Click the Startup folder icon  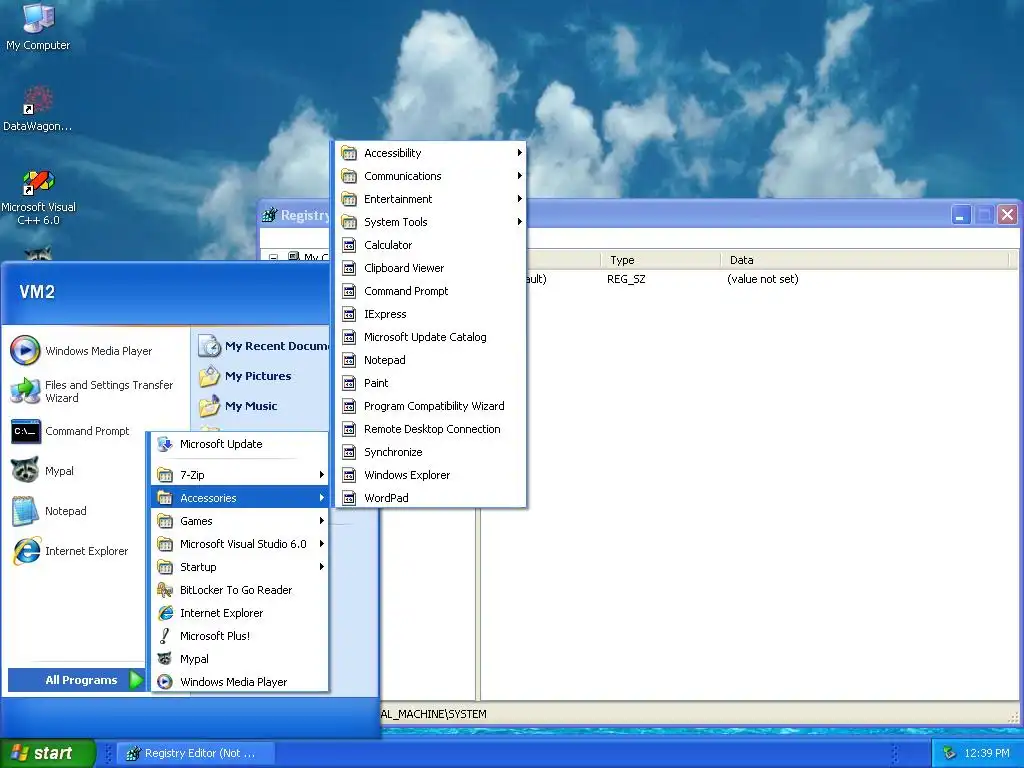(x=165, y=567)
